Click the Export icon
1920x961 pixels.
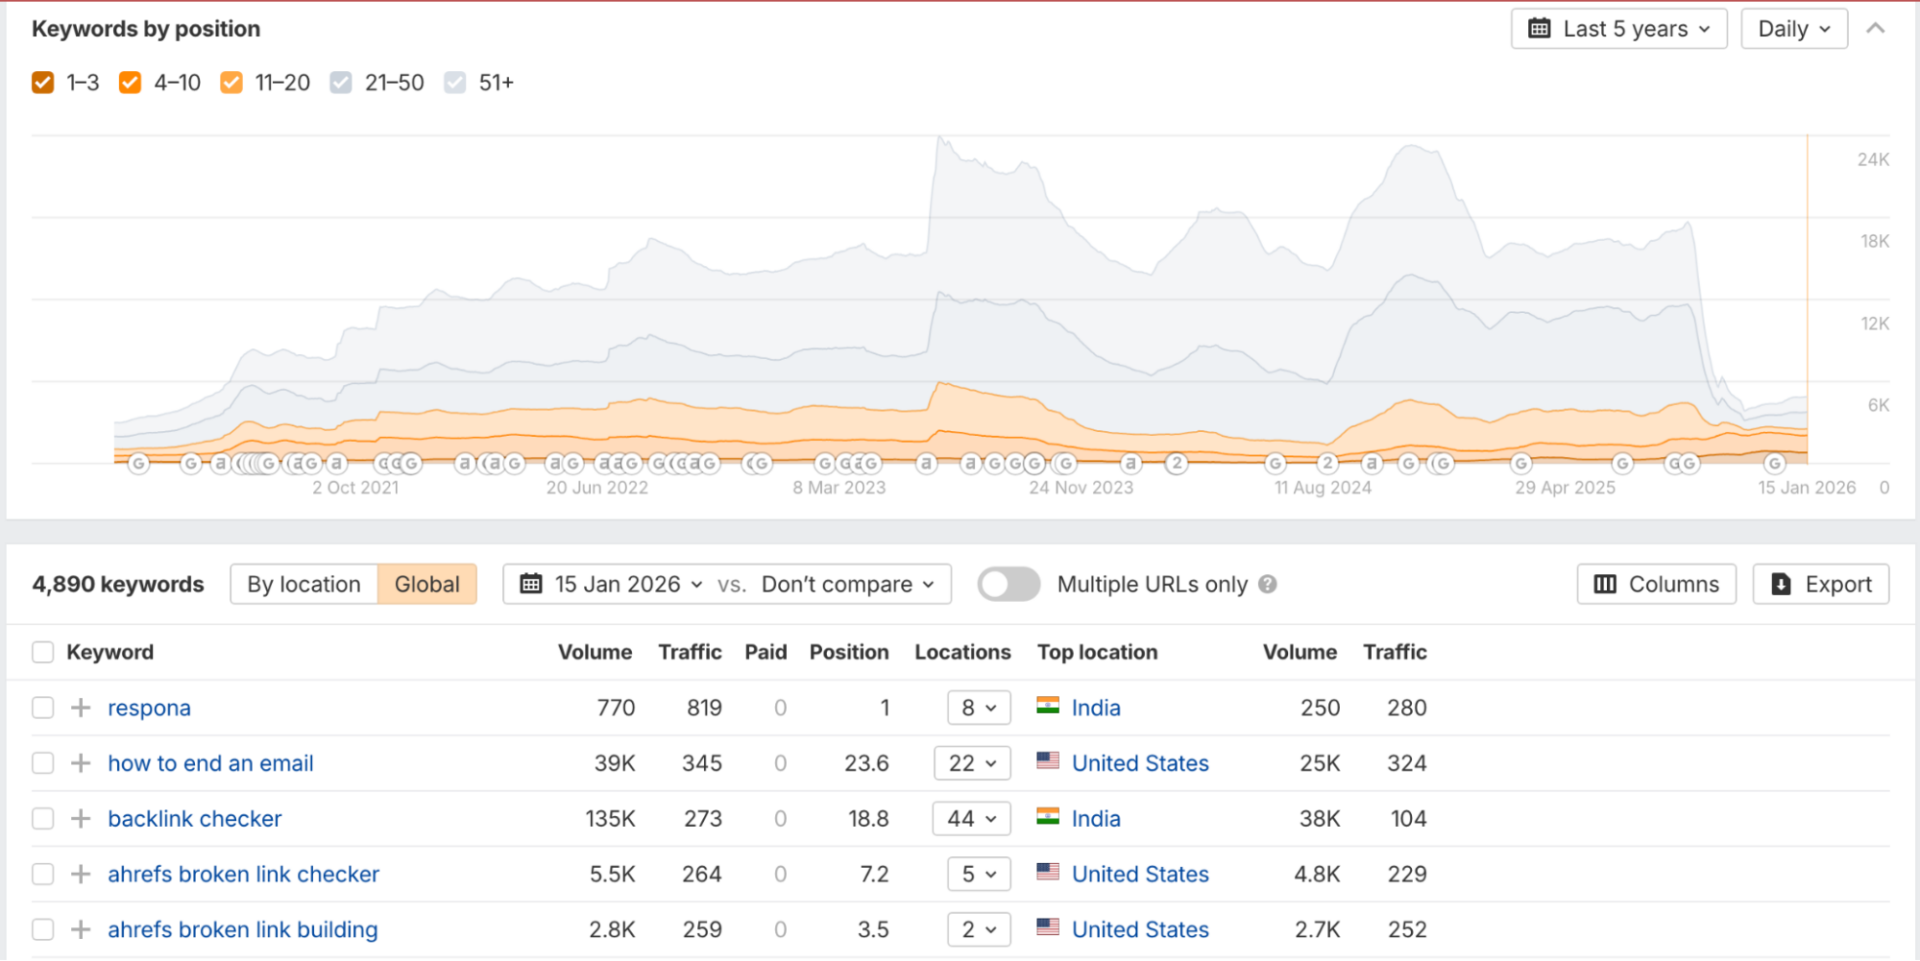pyautogui.click(x=1782, y=584)
